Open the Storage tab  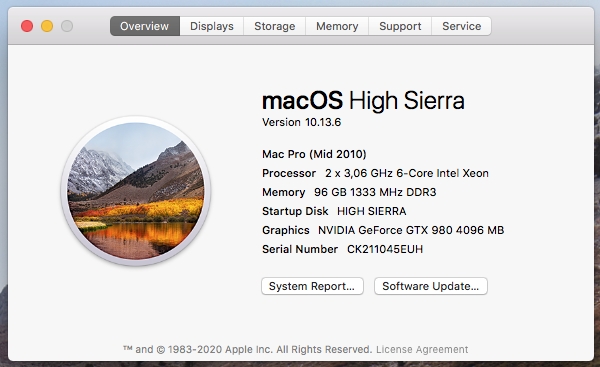click(x=274, y=26)
